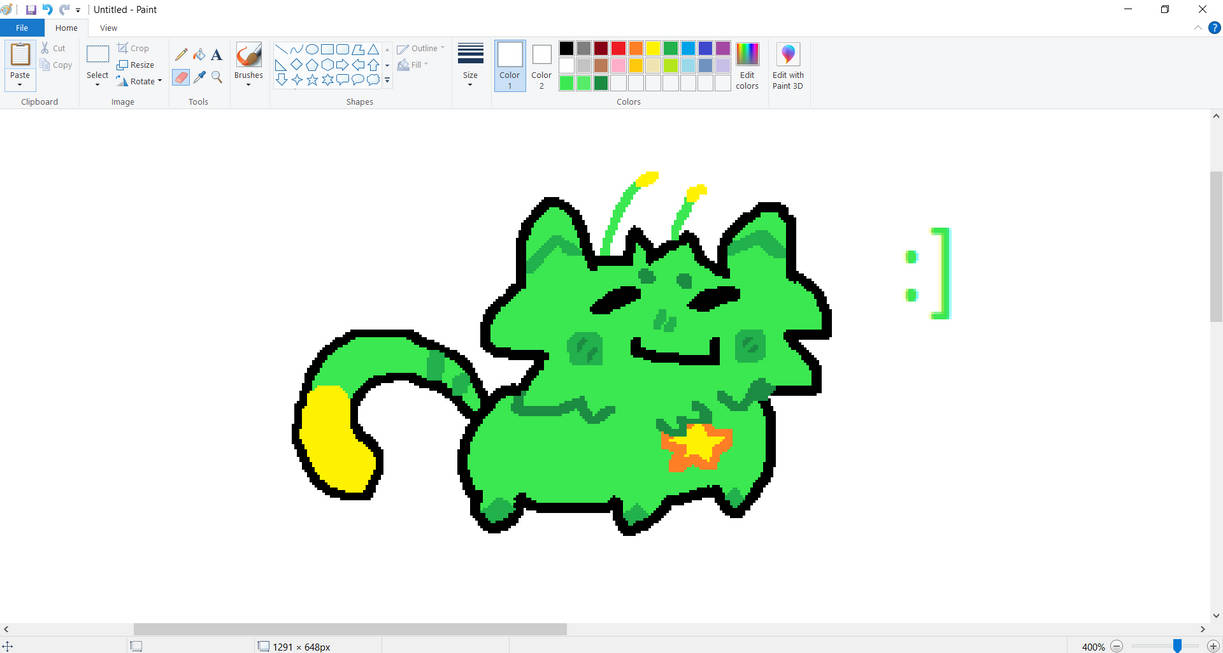
Task: Undo the last action
Action: [47, 9]
